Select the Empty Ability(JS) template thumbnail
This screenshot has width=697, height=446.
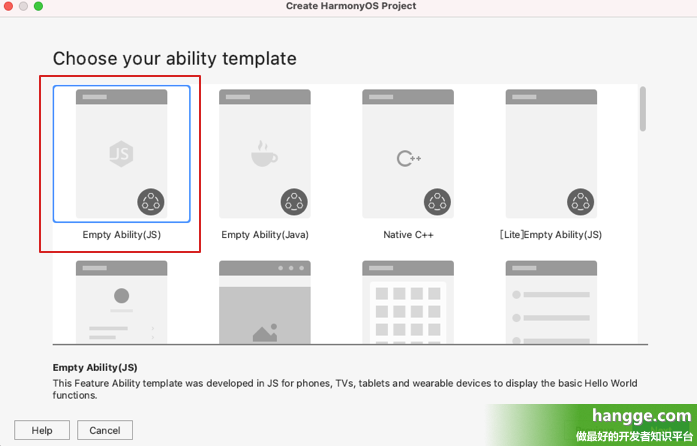[x=121, y=153]
